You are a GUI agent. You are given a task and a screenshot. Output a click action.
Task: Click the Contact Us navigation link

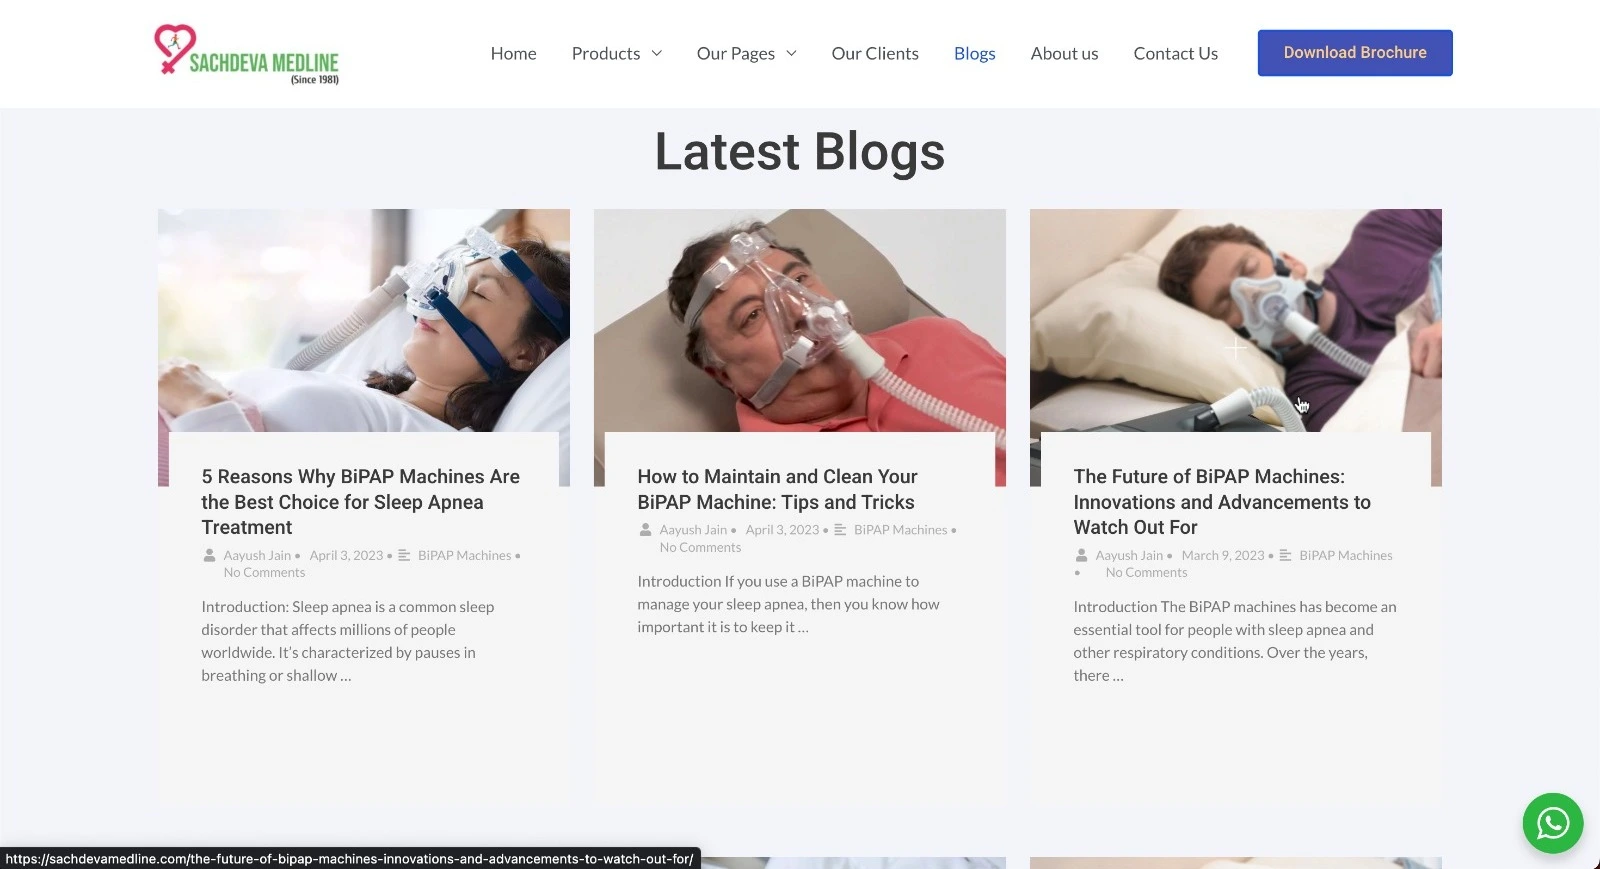pyautogui.click(x=1175, y=54)
